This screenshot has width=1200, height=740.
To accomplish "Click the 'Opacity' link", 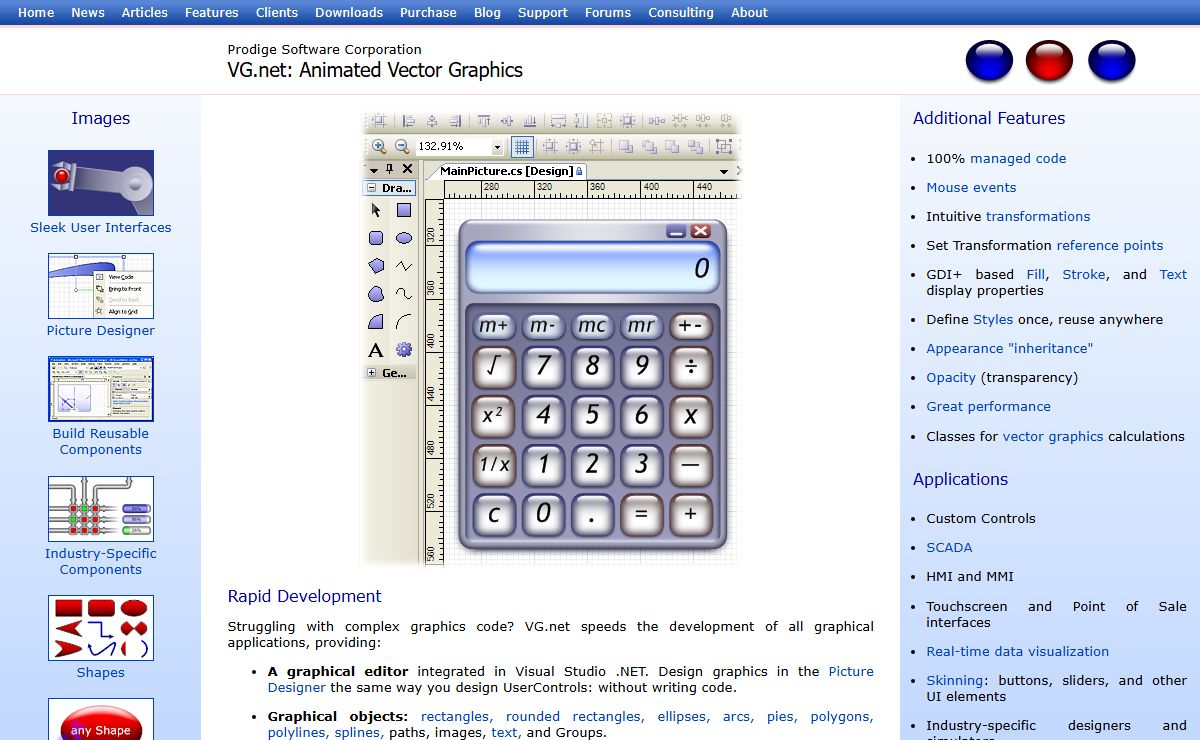I will tap(951, 377).
